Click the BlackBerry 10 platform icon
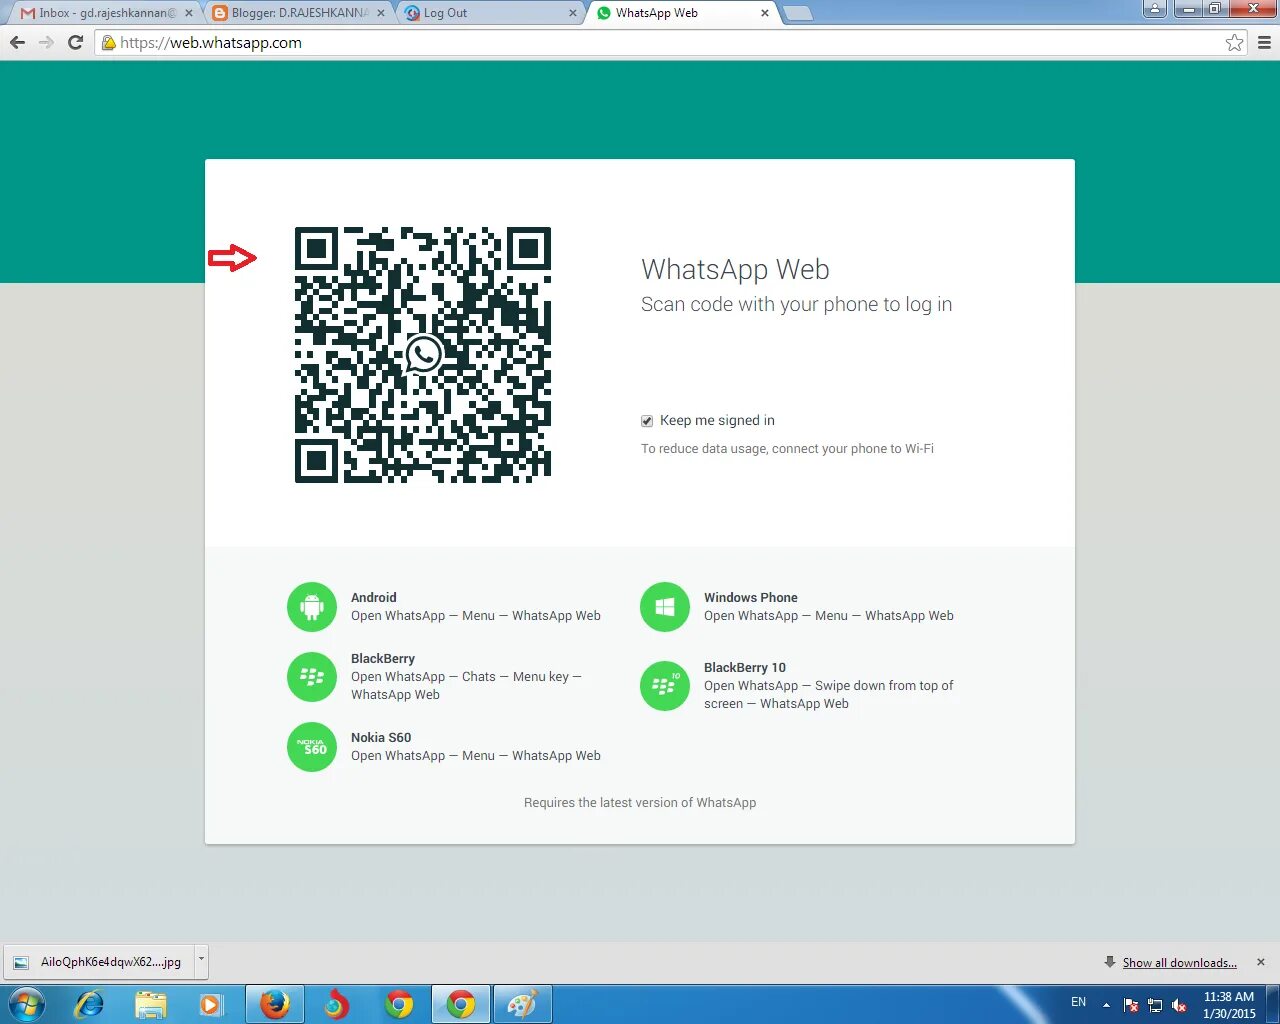The width and height of the screenshot is (1280, 1024). (665, 686)
